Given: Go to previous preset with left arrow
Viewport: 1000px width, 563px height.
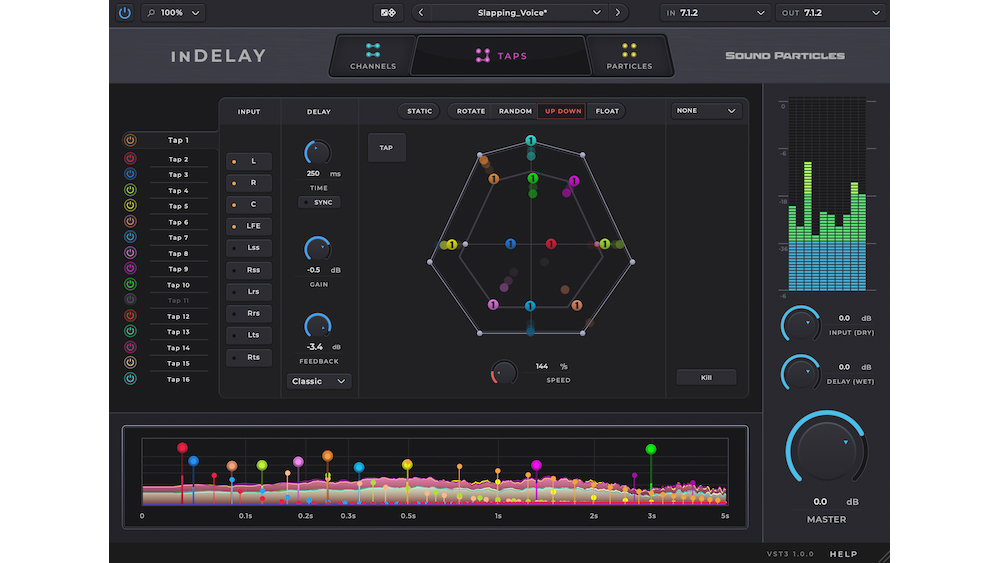Looking at the screenshot, I should click(421, 13).
